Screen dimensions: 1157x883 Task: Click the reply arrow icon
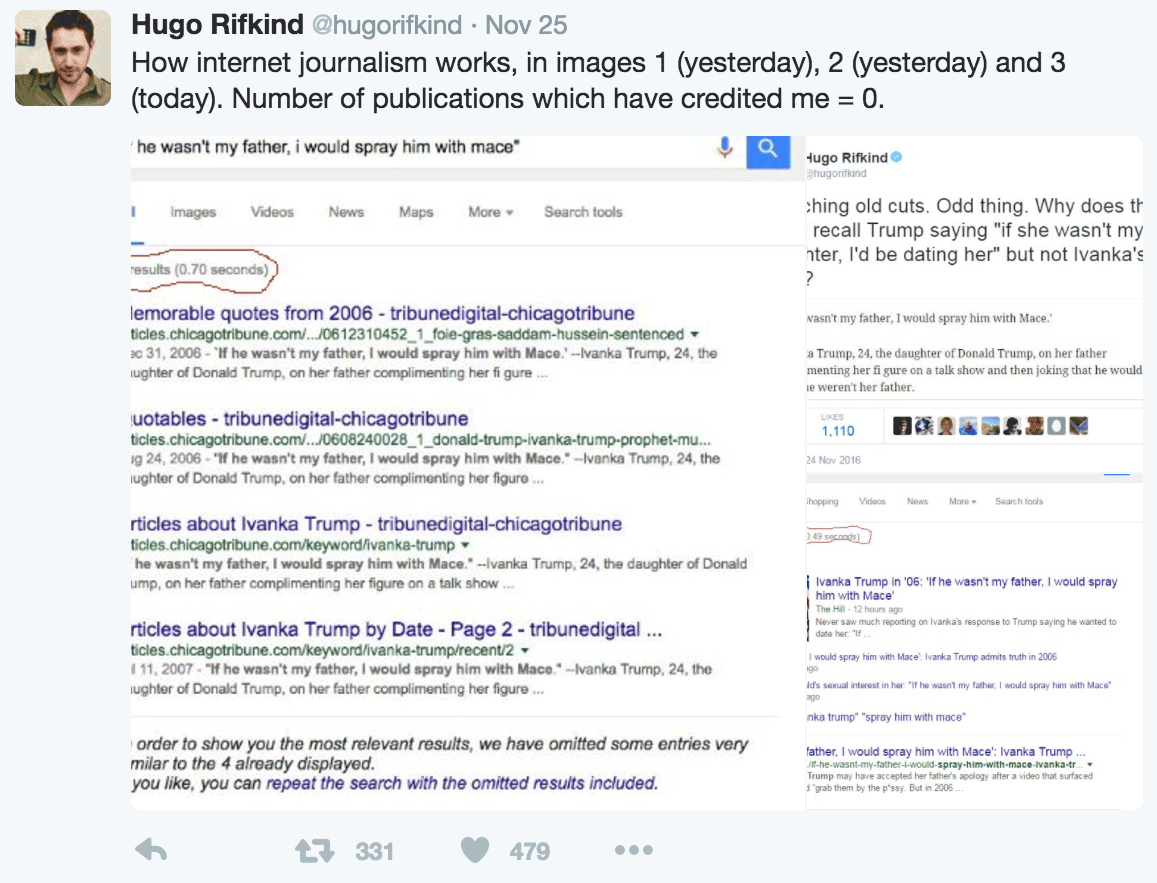[151, 850]
